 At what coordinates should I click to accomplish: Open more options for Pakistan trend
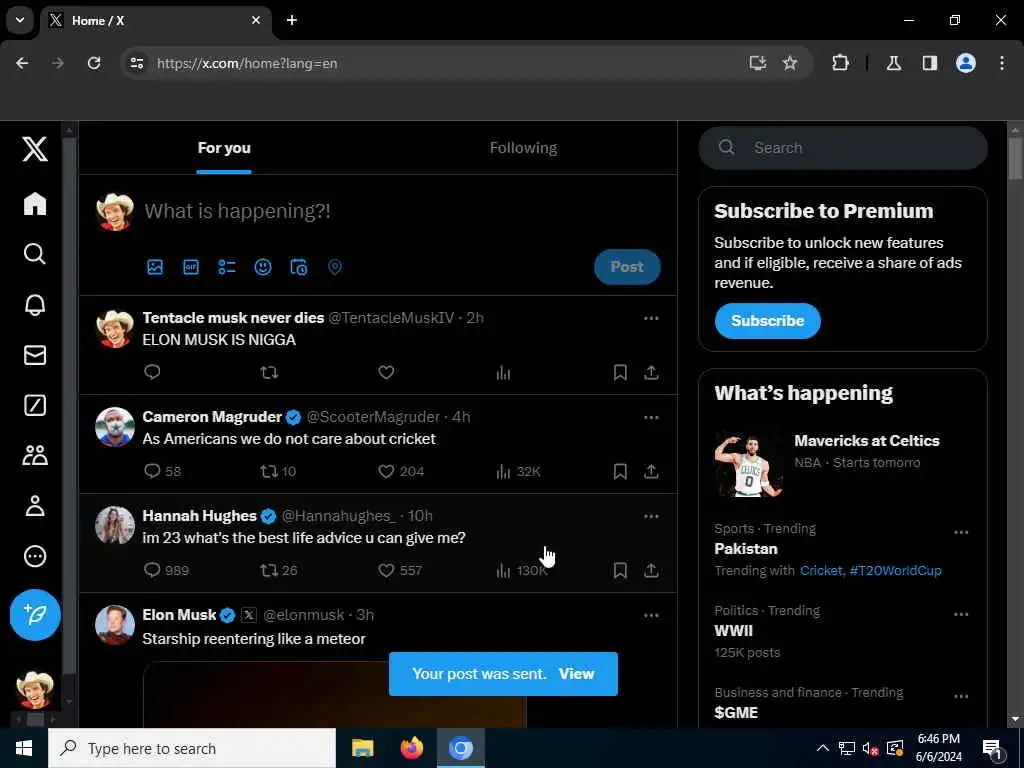(961, 532)
